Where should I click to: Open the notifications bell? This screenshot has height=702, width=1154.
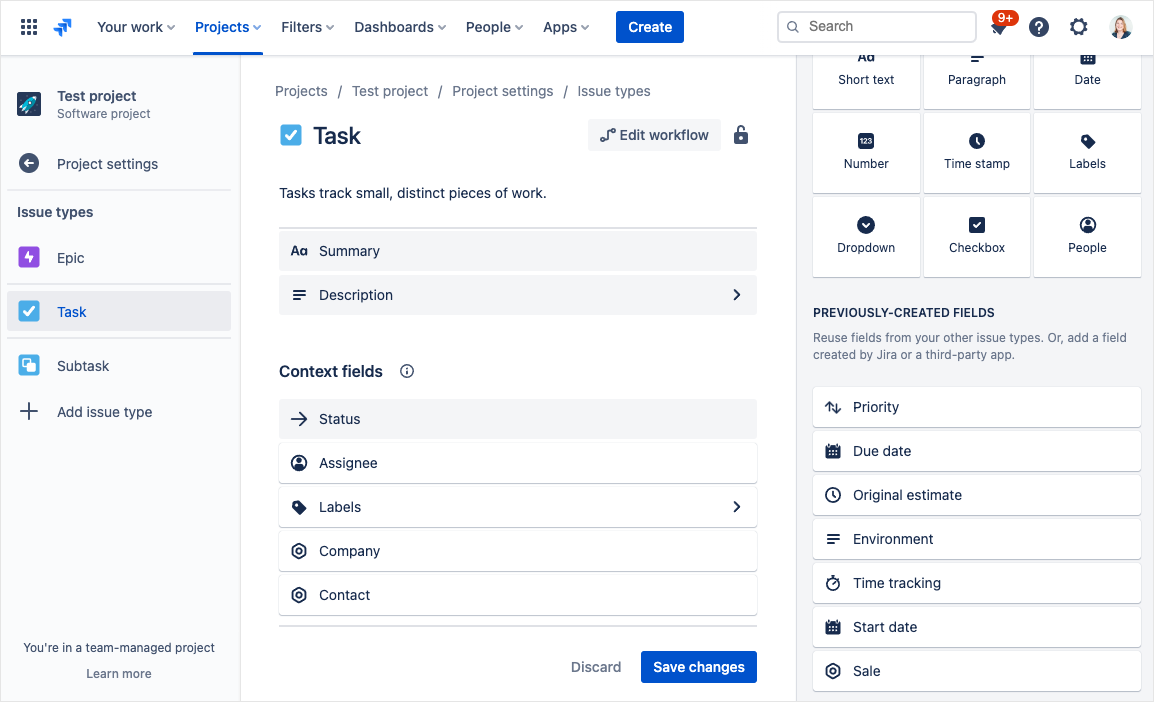coord(998,28)
